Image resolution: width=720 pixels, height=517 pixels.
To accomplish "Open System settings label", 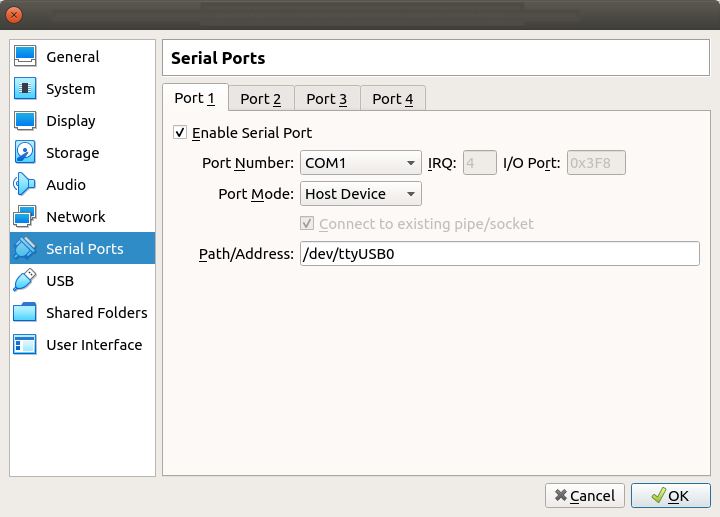I will (71, 89).
